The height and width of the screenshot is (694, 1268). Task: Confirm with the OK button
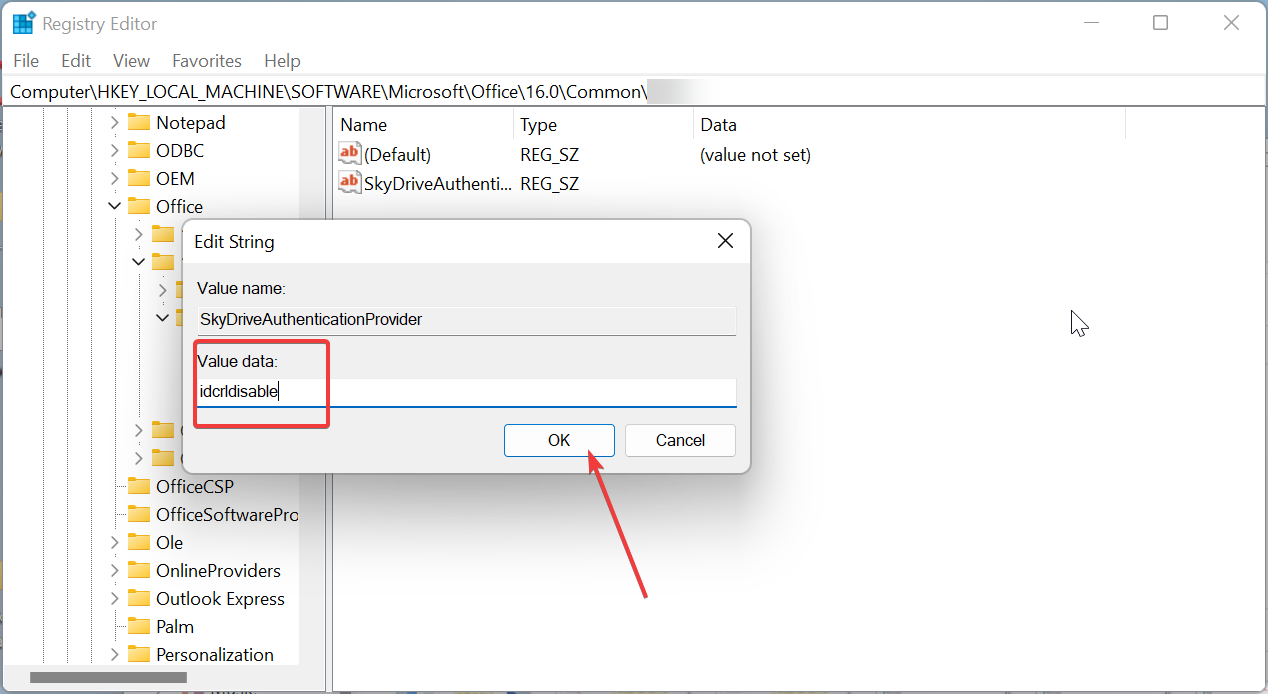(559, 440)
